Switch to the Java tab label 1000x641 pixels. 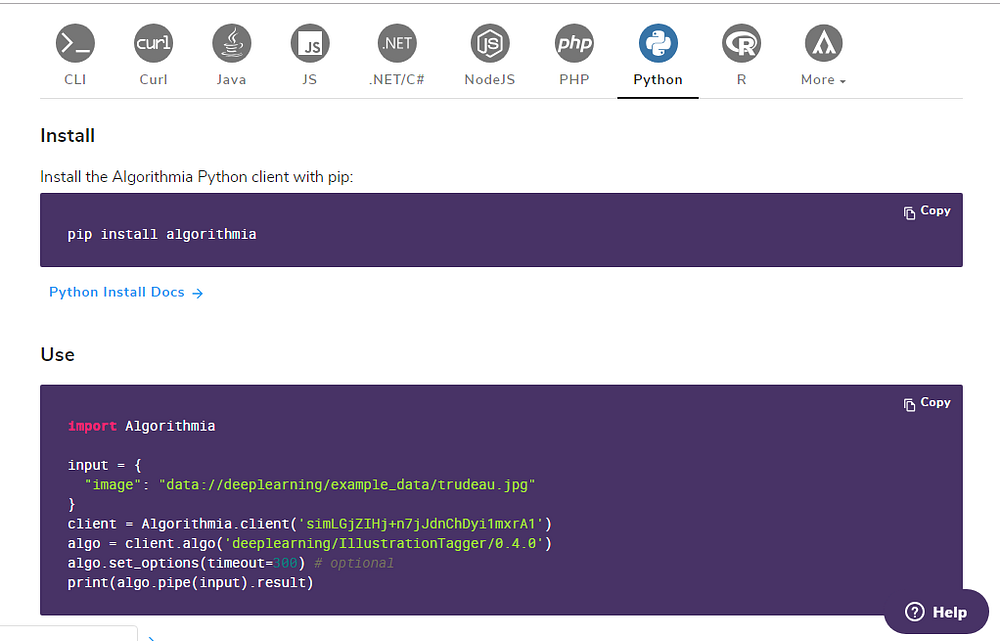[232, 80]
